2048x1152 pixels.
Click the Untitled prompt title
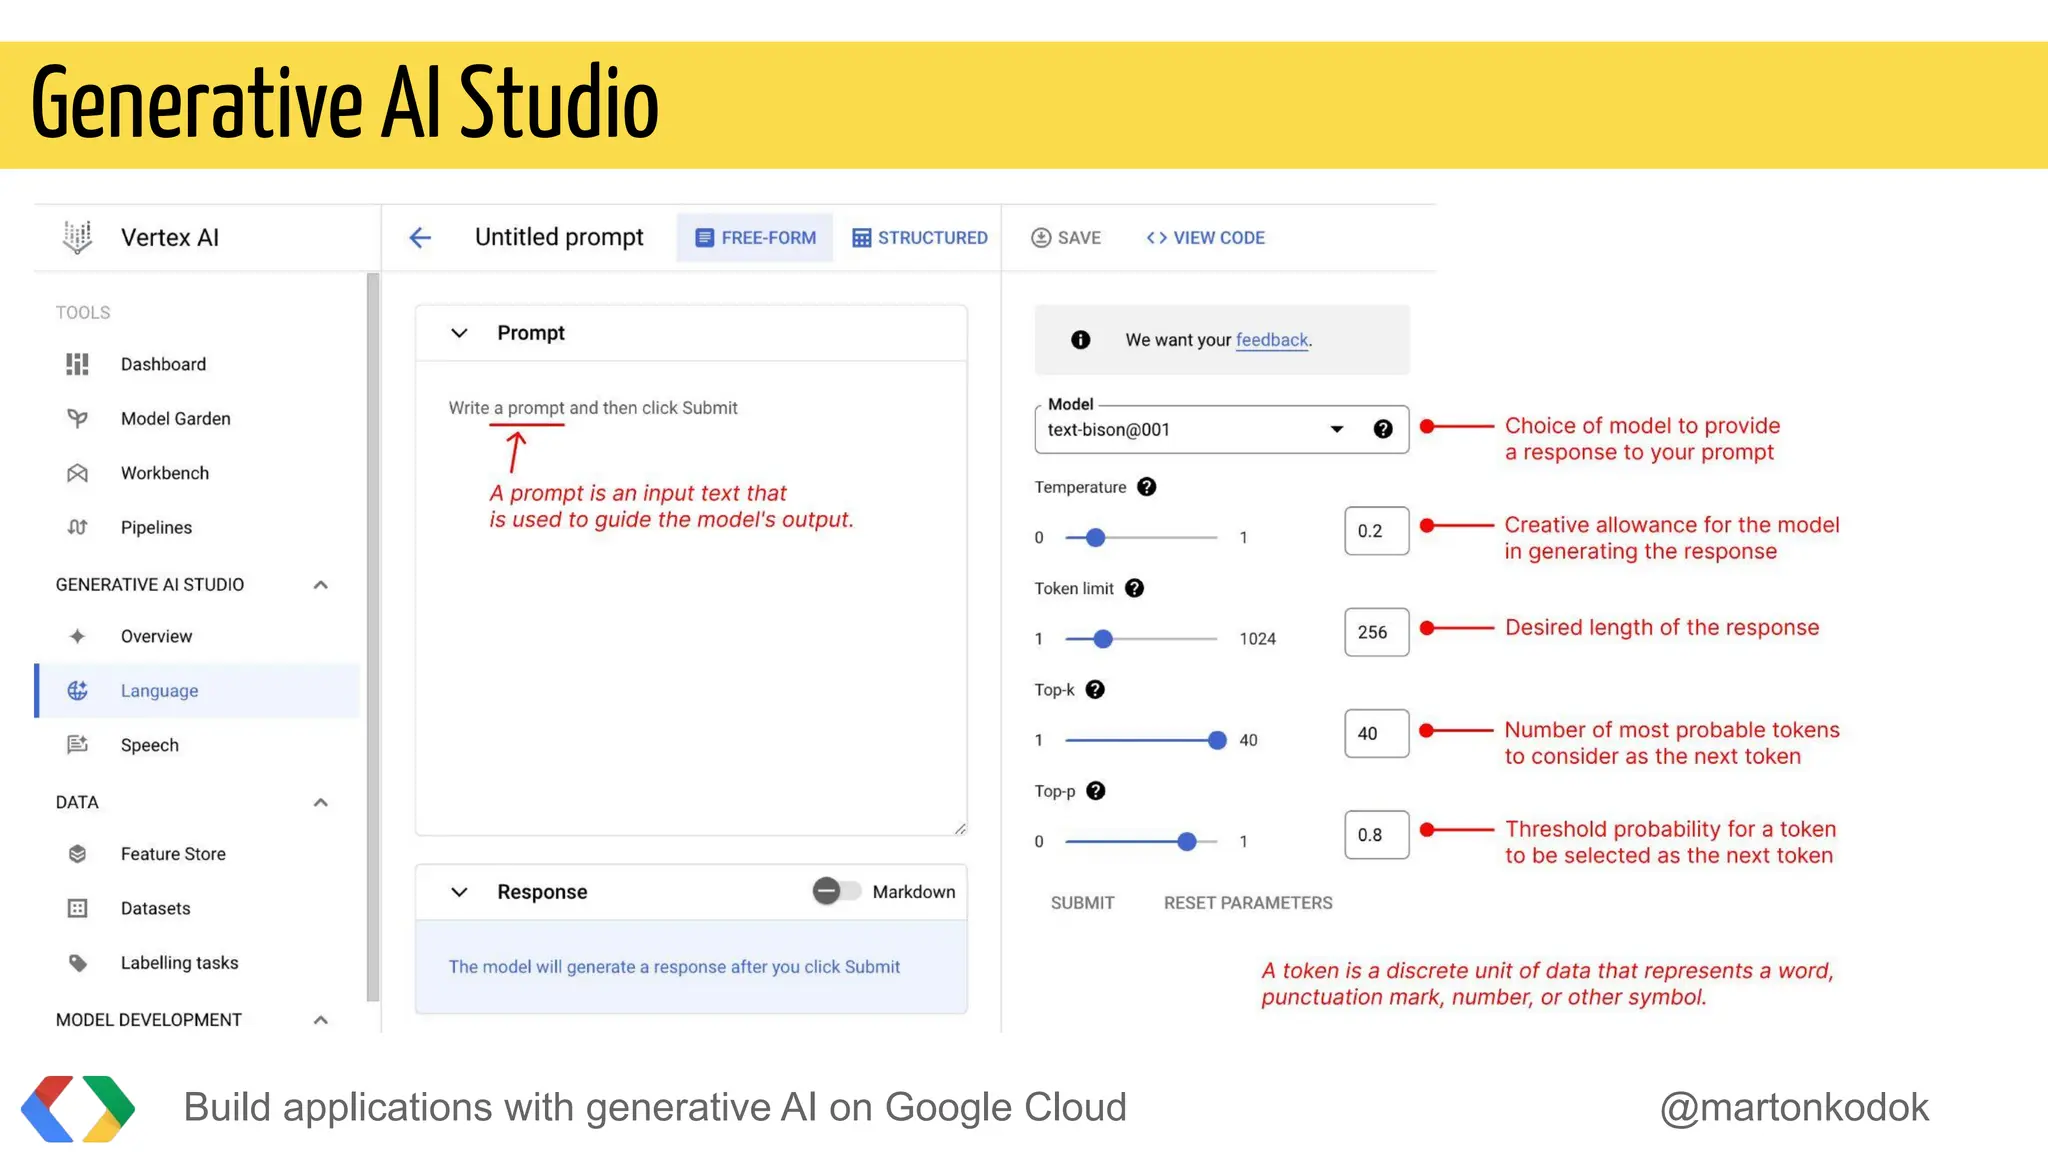click(x=559, y=237)
